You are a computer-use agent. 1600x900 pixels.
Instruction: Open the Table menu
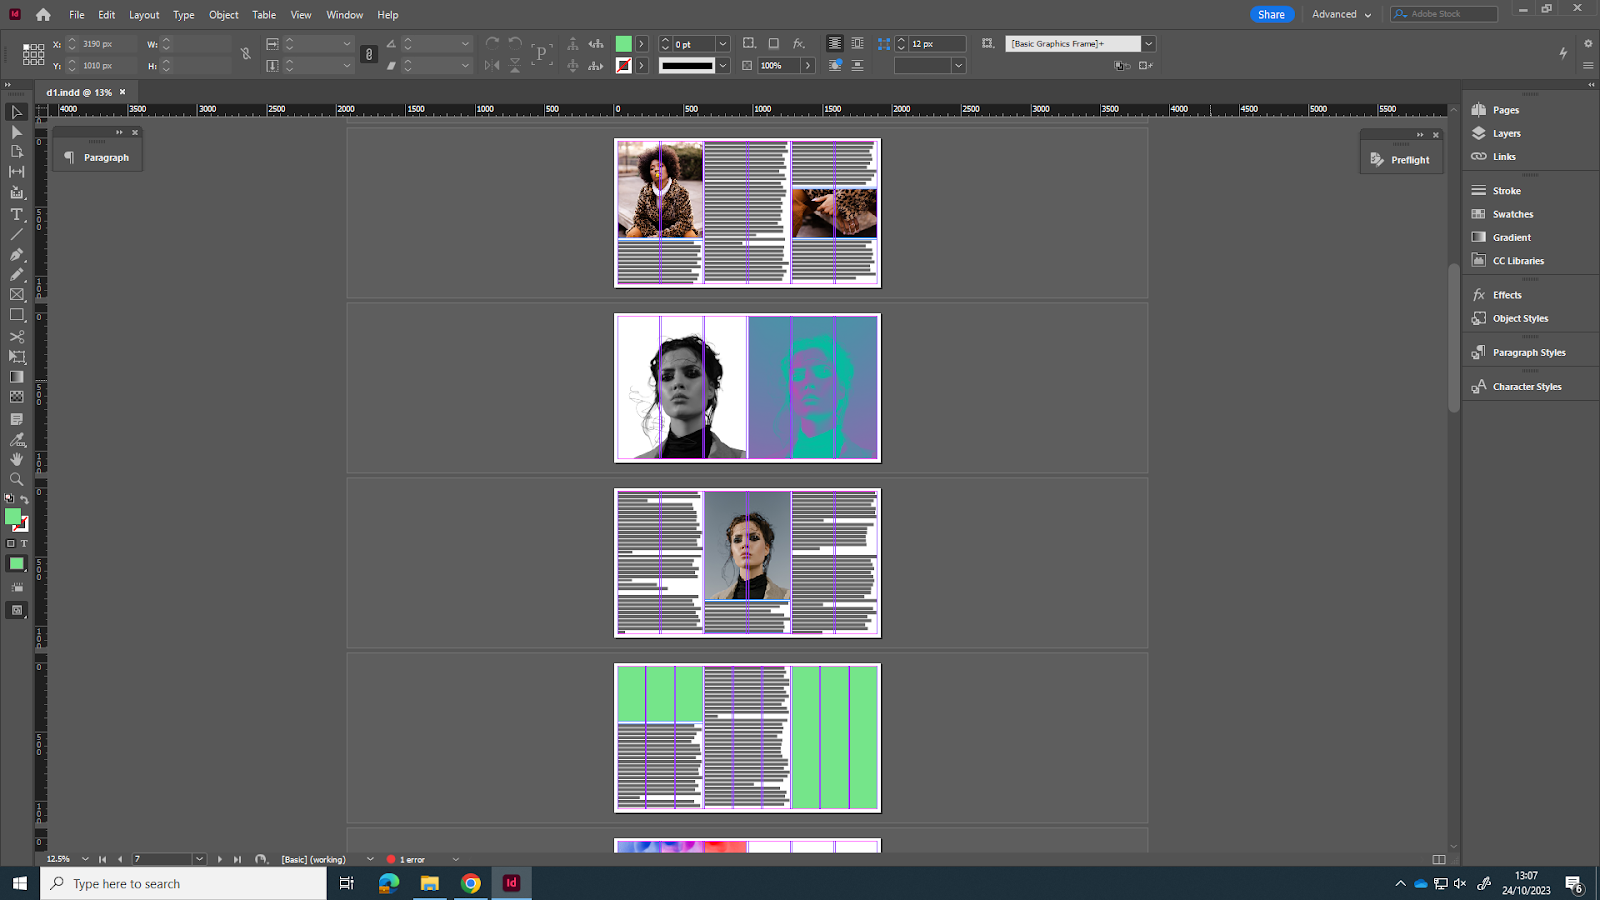click(x=264, y=15)
